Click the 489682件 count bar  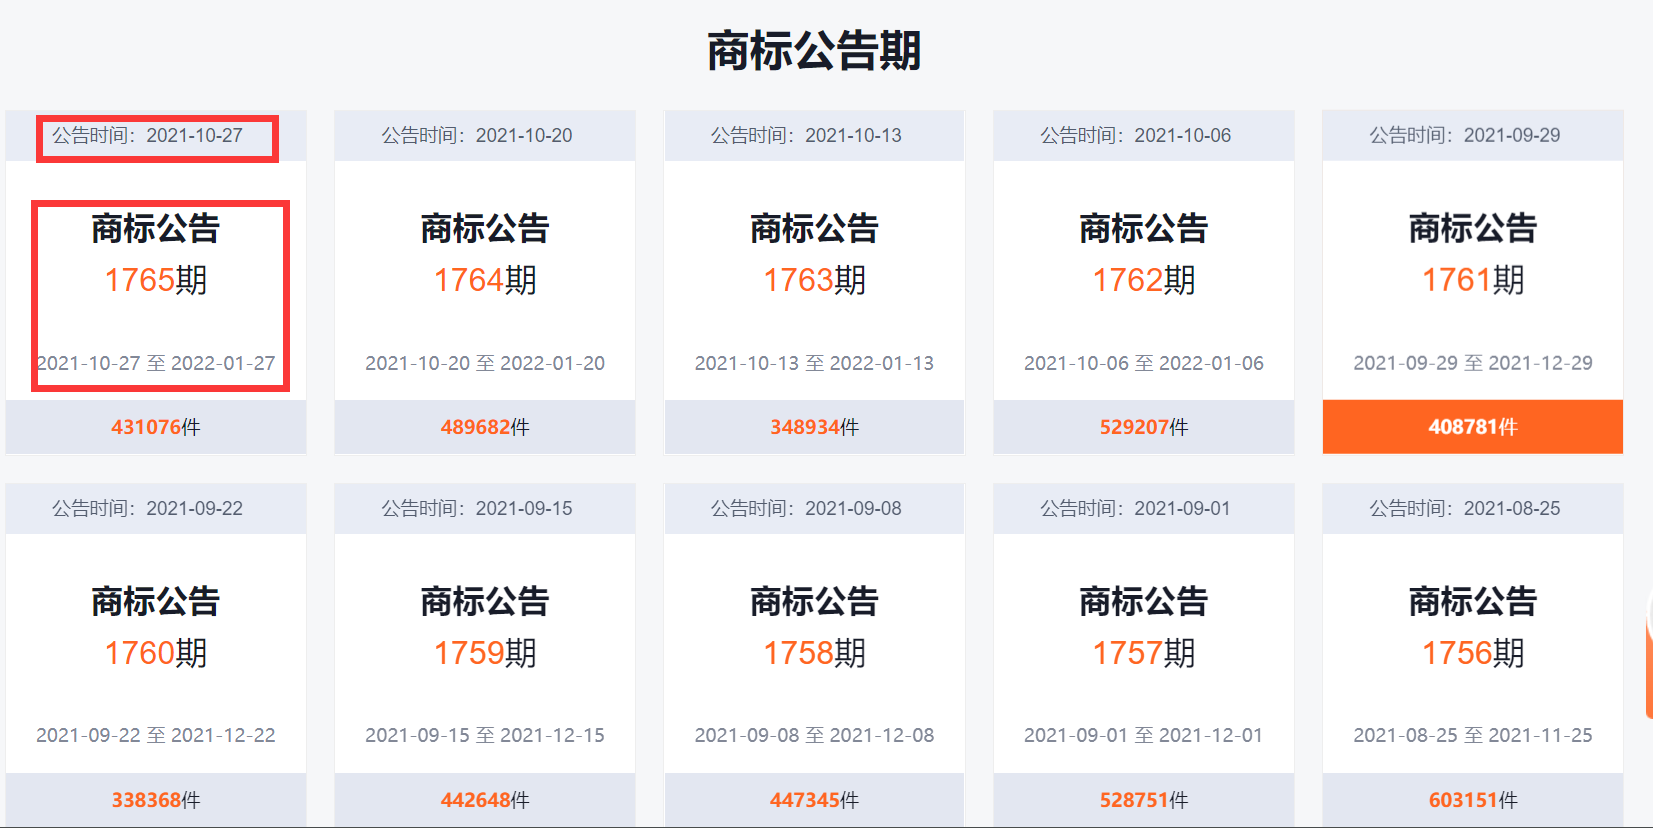point(485,427)
